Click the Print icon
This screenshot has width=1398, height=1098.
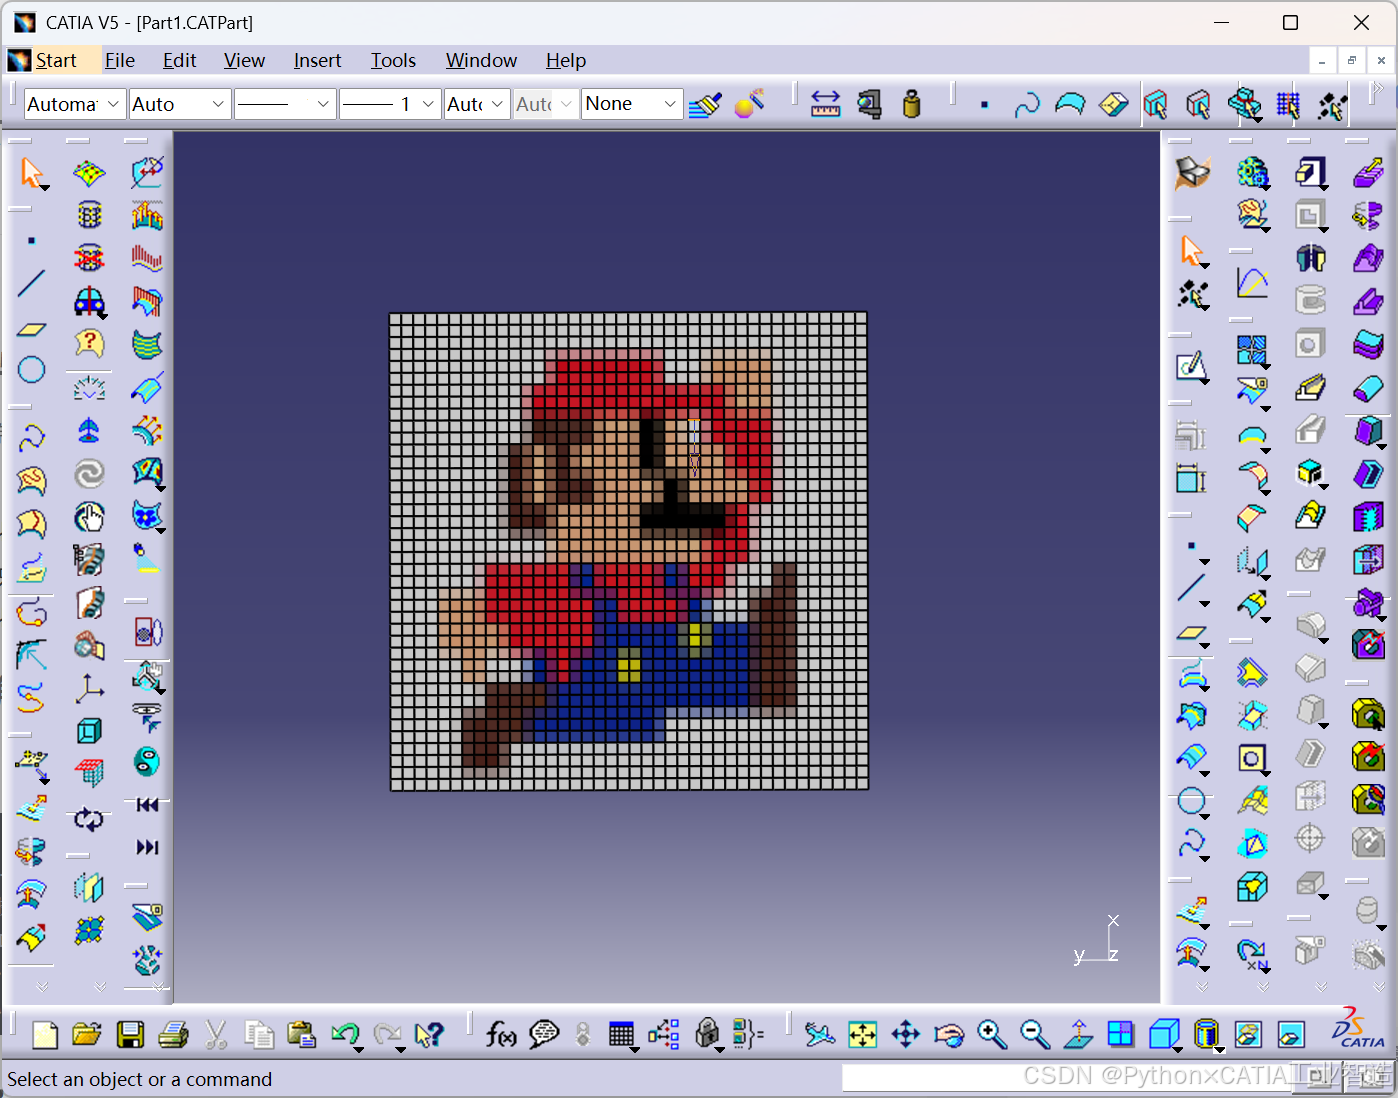click(173, 1034)
